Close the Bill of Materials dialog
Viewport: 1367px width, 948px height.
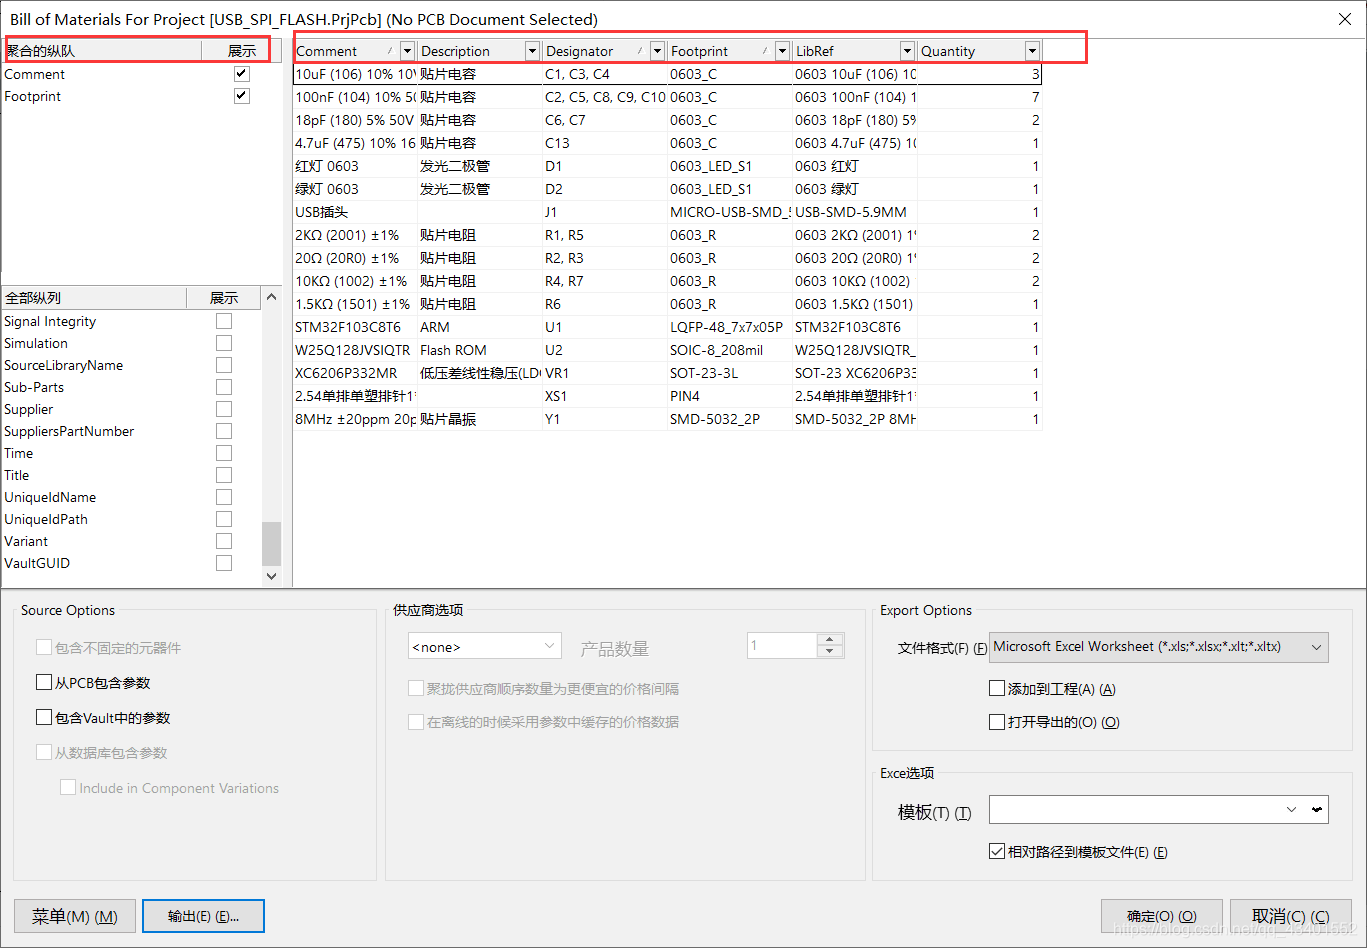pyautogui.click(x=1345, y=19)
